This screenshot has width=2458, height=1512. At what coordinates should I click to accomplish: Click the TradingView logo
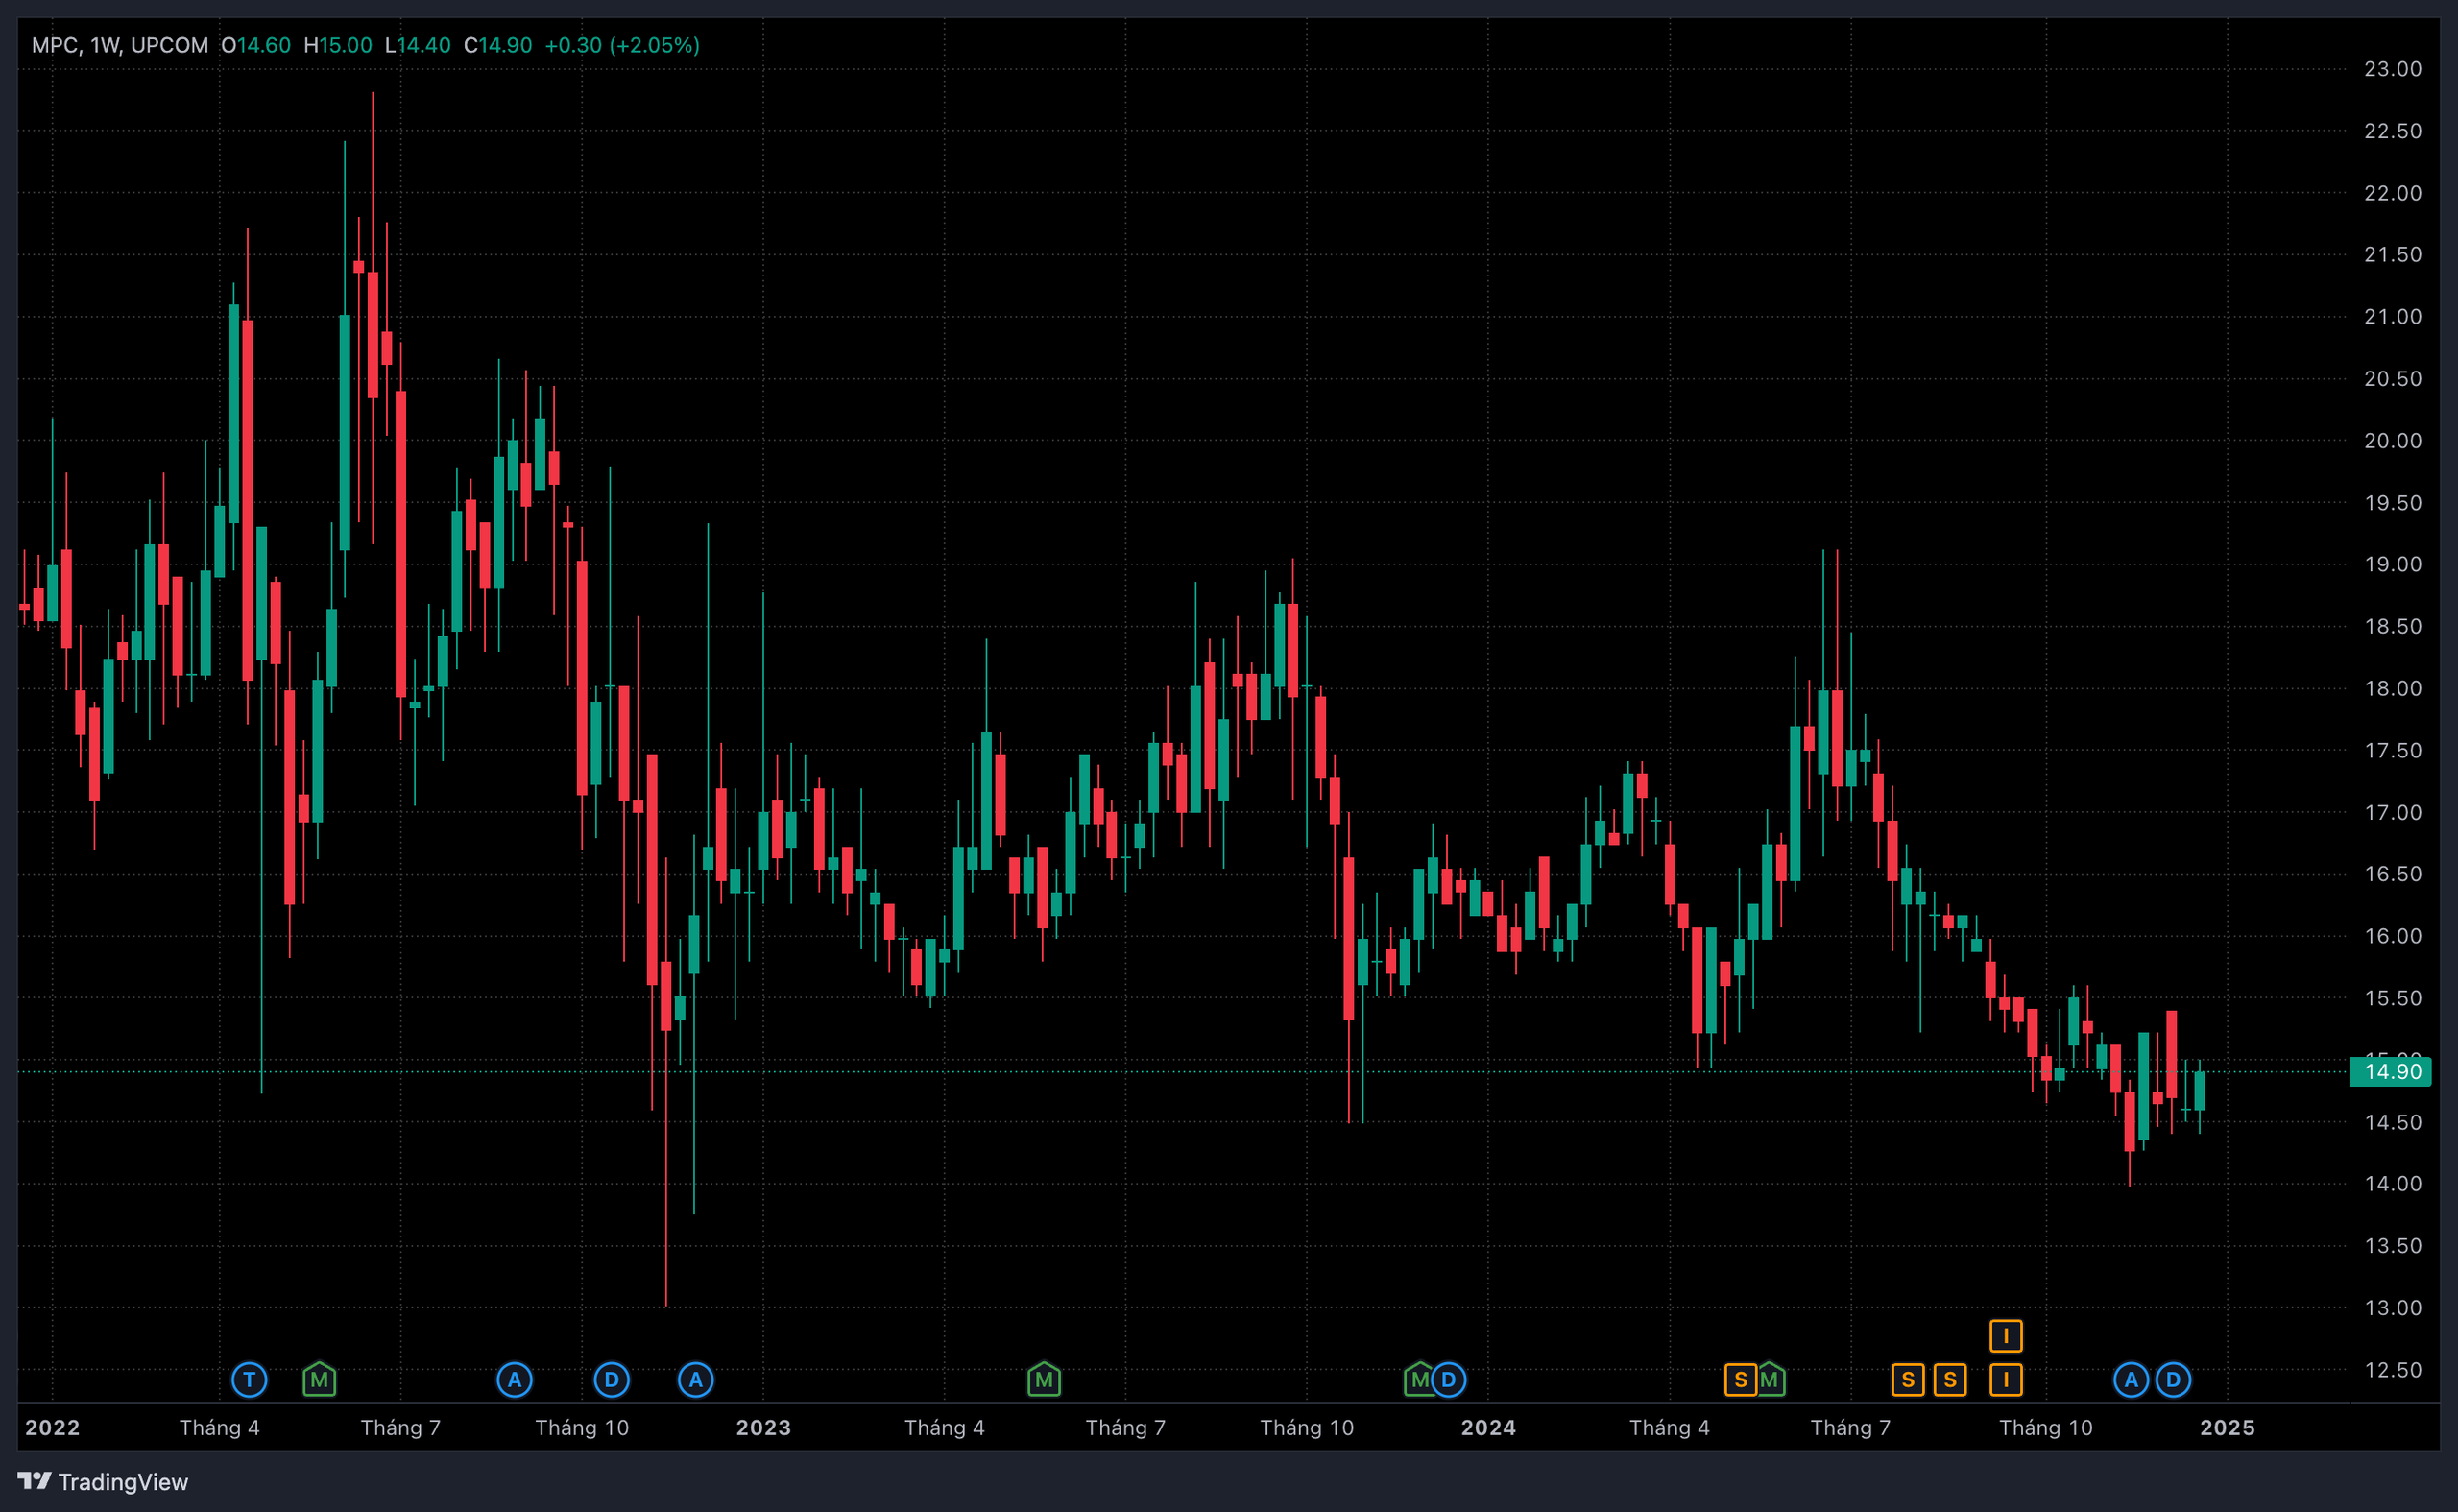pos(103,1481)
